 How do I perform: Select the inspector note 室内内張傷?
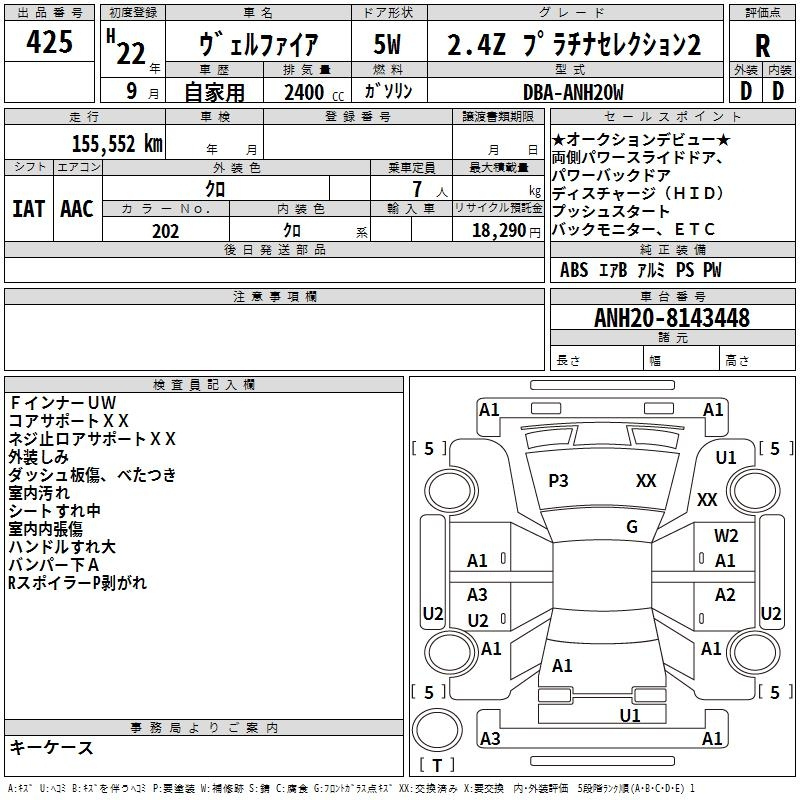pyautogui.click(x=46, y=529)
